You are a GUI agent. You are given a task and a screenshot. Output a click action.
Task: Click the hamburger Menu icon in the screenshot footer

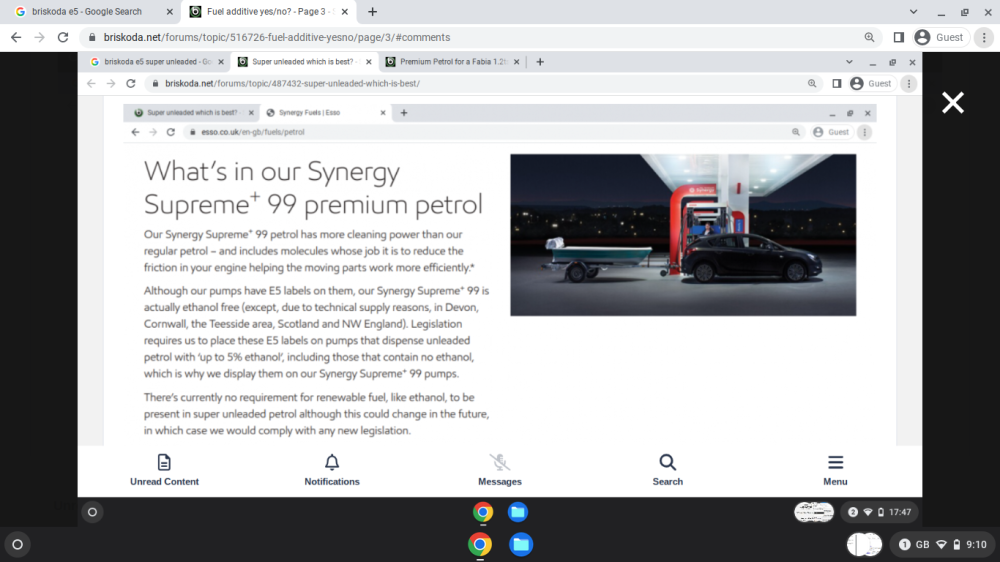pos(835,462)
